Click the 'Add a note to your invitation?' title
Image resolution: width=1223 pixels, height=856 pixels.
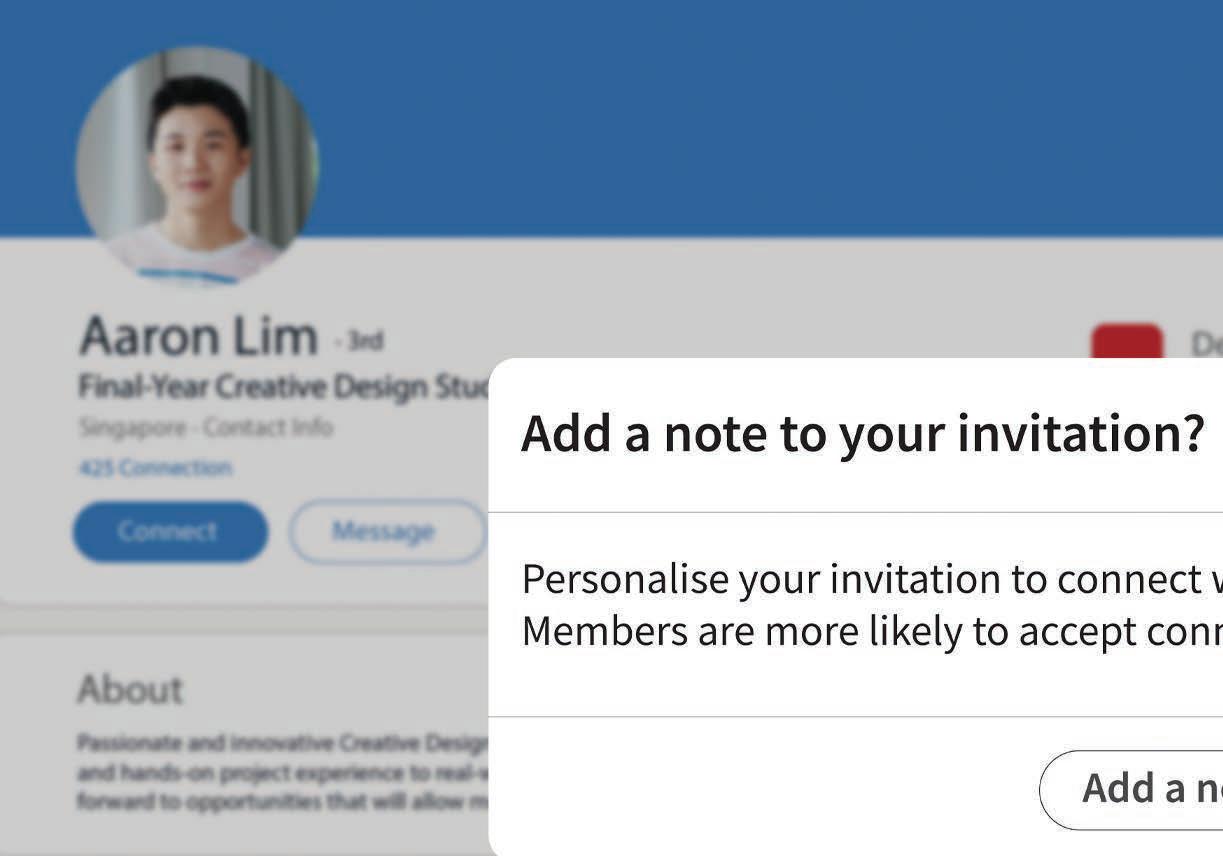coord(862,433)
